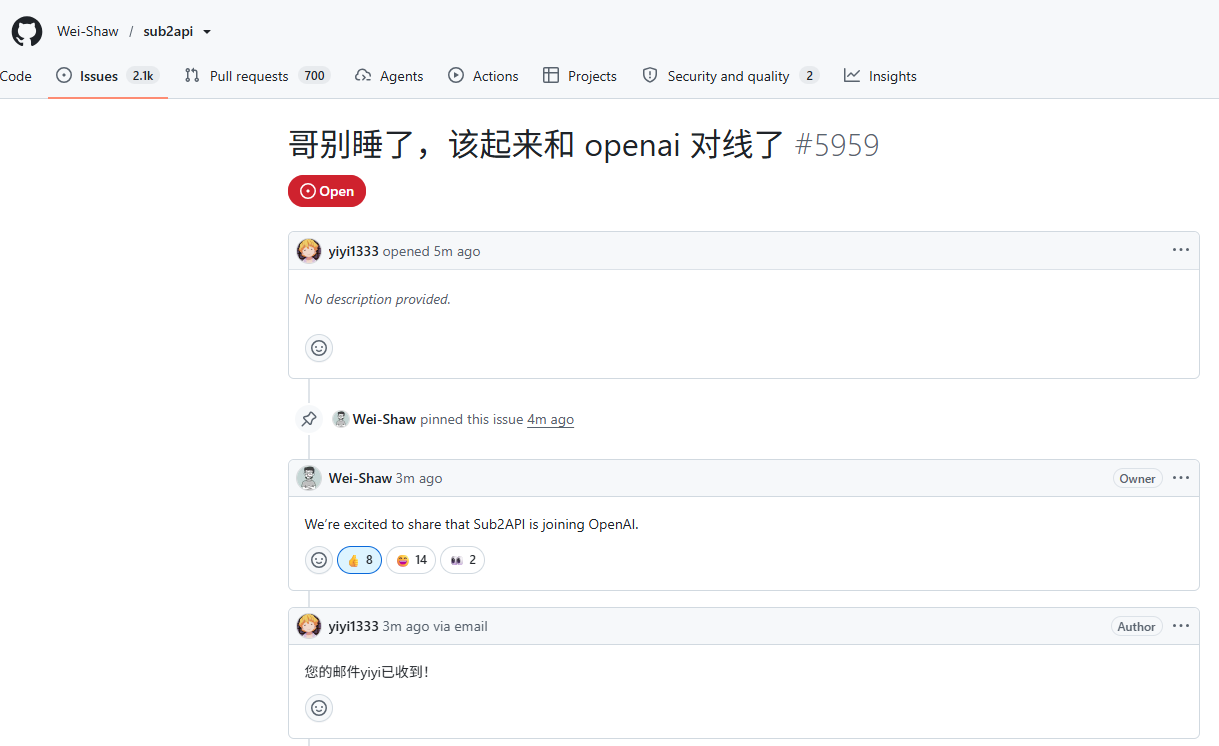Click the Issues count badge 2.1k
The width and height of the screenshot is (1219, 746).
click(143, 76)
